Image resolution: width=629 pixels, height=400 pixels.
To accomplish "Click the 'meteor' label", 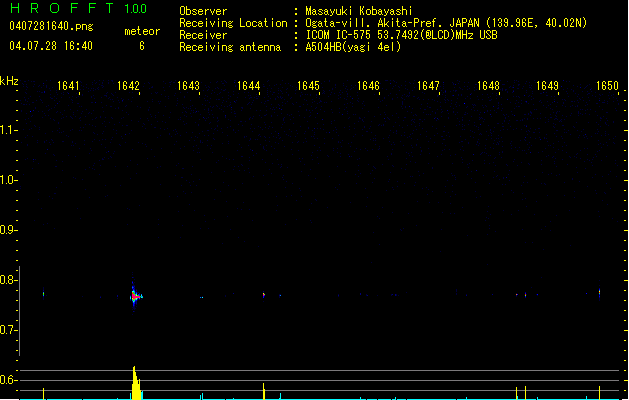I will click(x=142, y=31).
